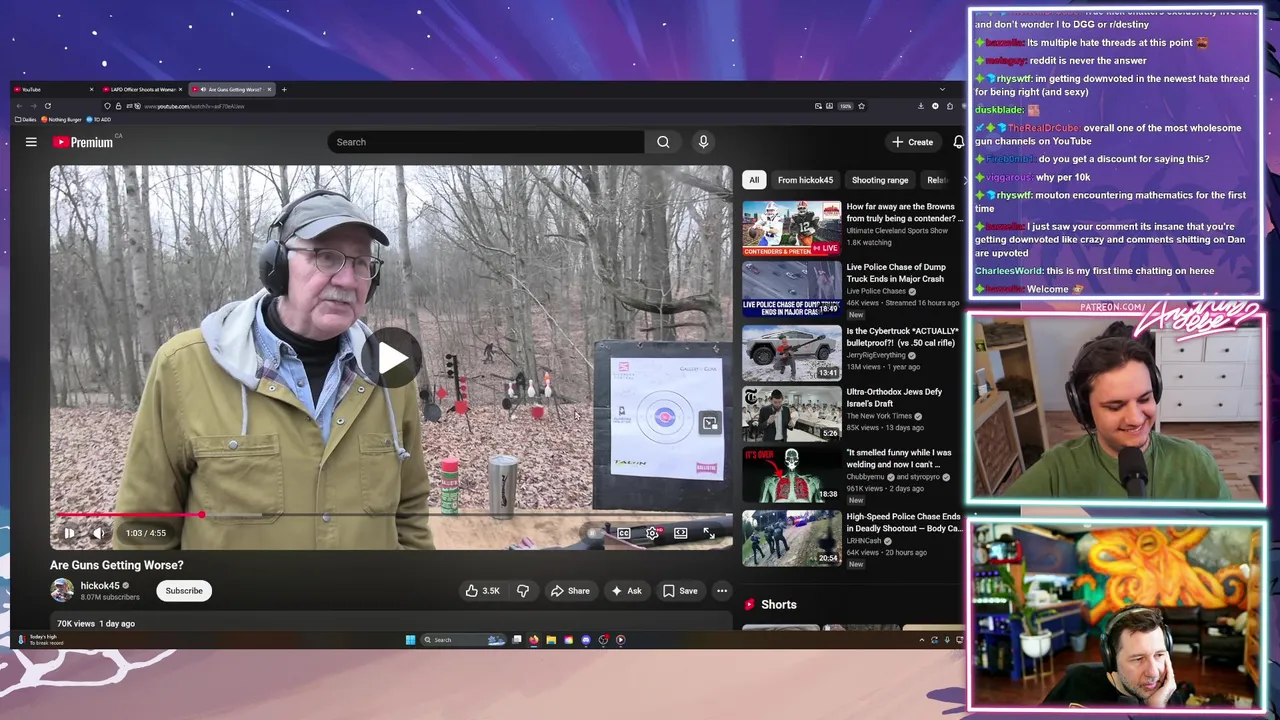Expand the tab list dropdown arrow
The image size is (1280, 720).
[x=942, y=89]
